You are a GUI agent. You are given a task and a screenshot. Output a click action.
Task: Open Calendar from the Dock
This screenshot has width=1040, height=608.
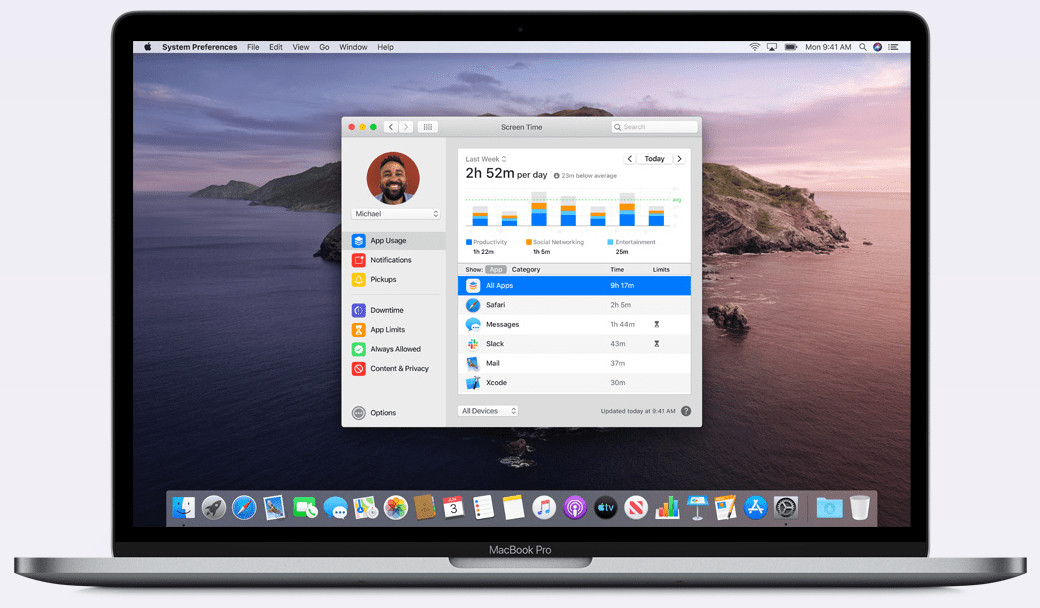pyautogui.click(x=454, y=508)
